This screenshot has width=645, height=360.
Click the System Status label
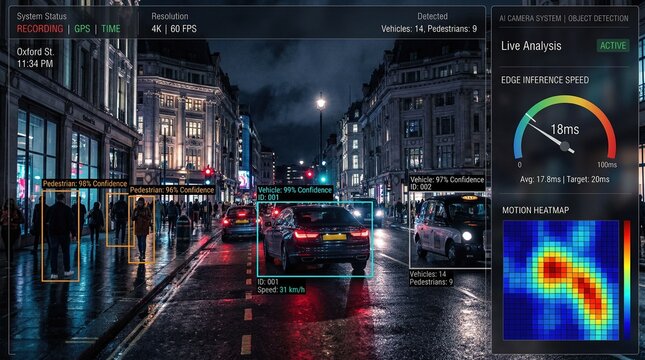point(42,16)
